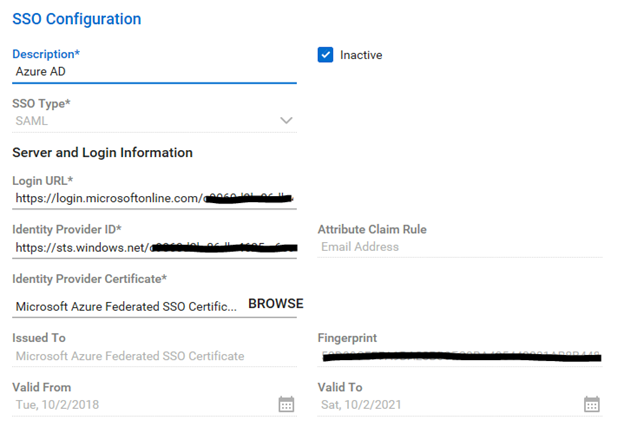Viewport: 624px width, 427px height.
Task: Click the Attribute Claim Rule label
Action: click(372, 229)
